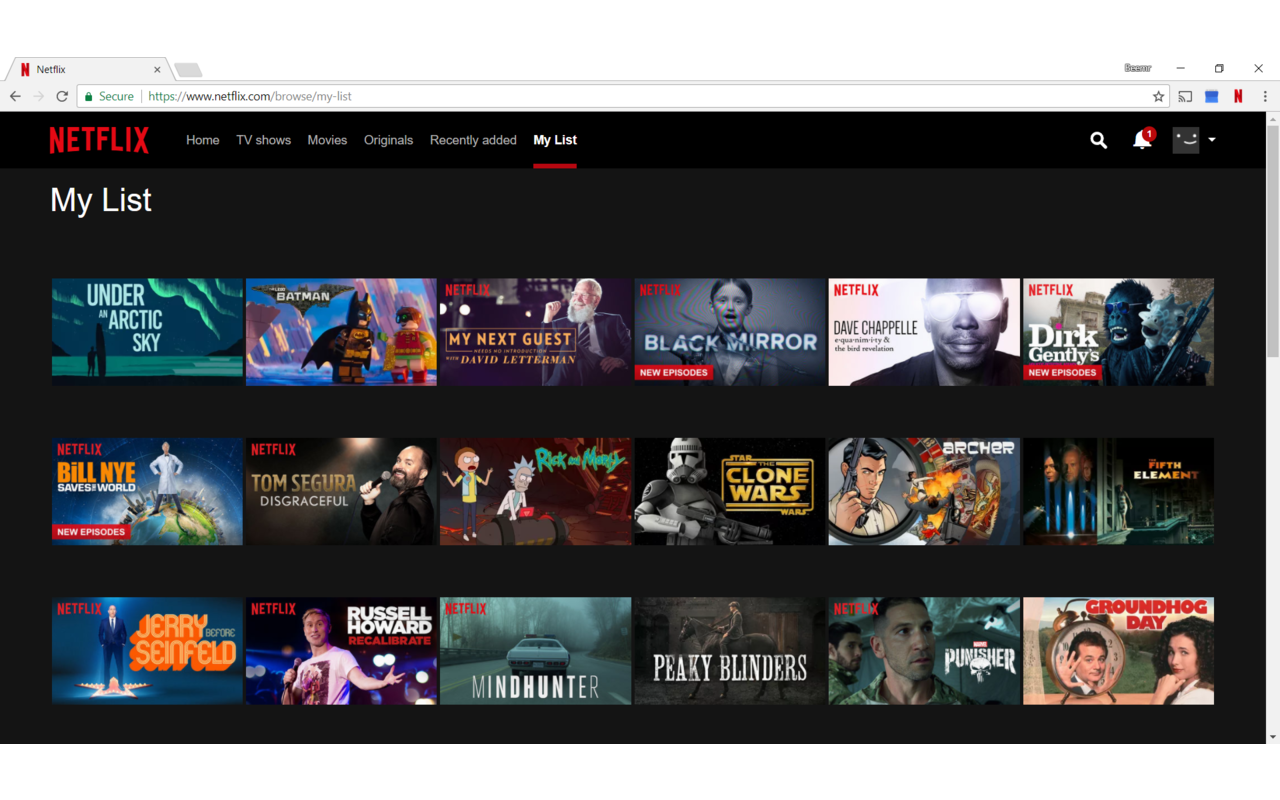Open Russell Howard Recalibrate thumbnail
1280x800 pixels.
coord(341,651)
